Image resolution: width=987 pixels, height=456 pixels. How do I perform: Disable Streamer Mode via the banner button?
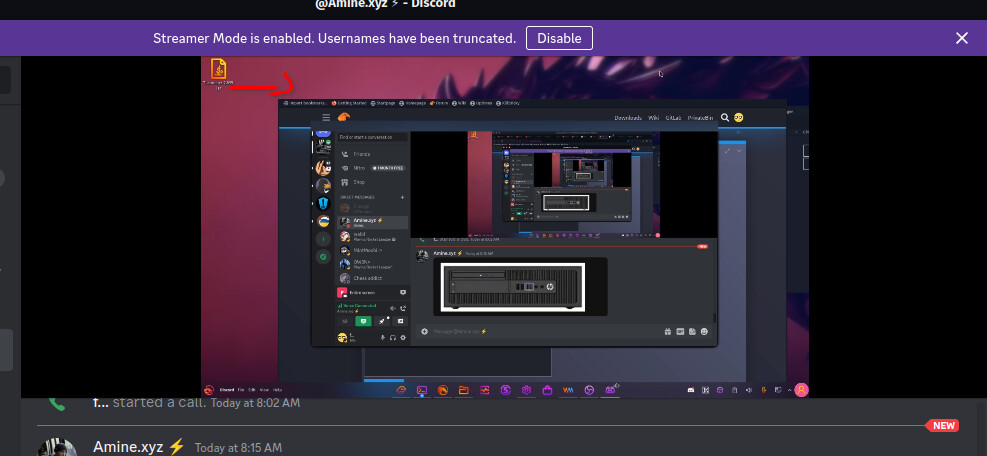tap(559, 38)
